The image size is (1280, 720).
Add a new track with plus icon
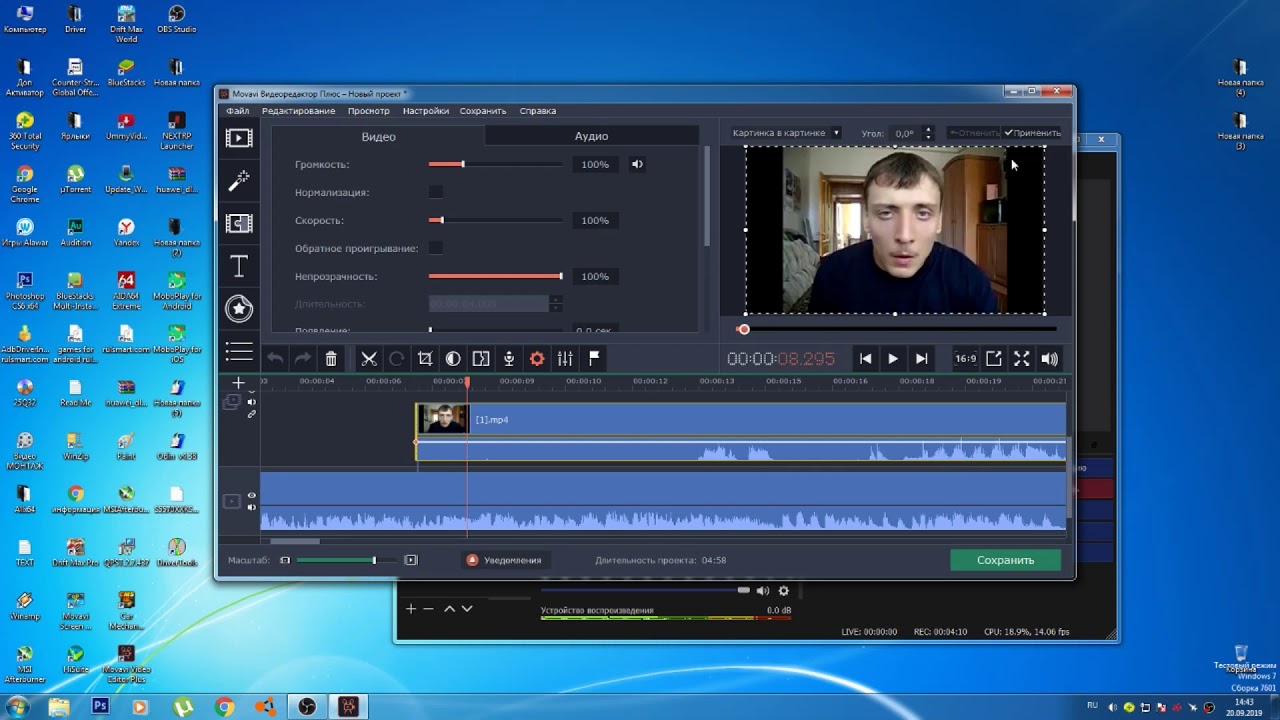(x=238, y=383)
